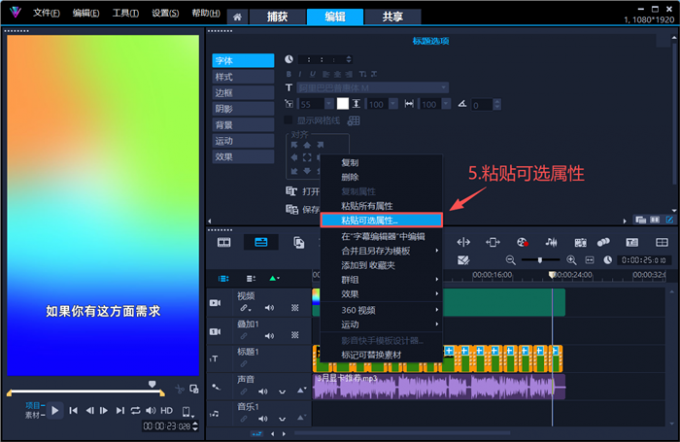Expand the 音乐1 track chevron
Screen dimensions: 680x442
282,419
